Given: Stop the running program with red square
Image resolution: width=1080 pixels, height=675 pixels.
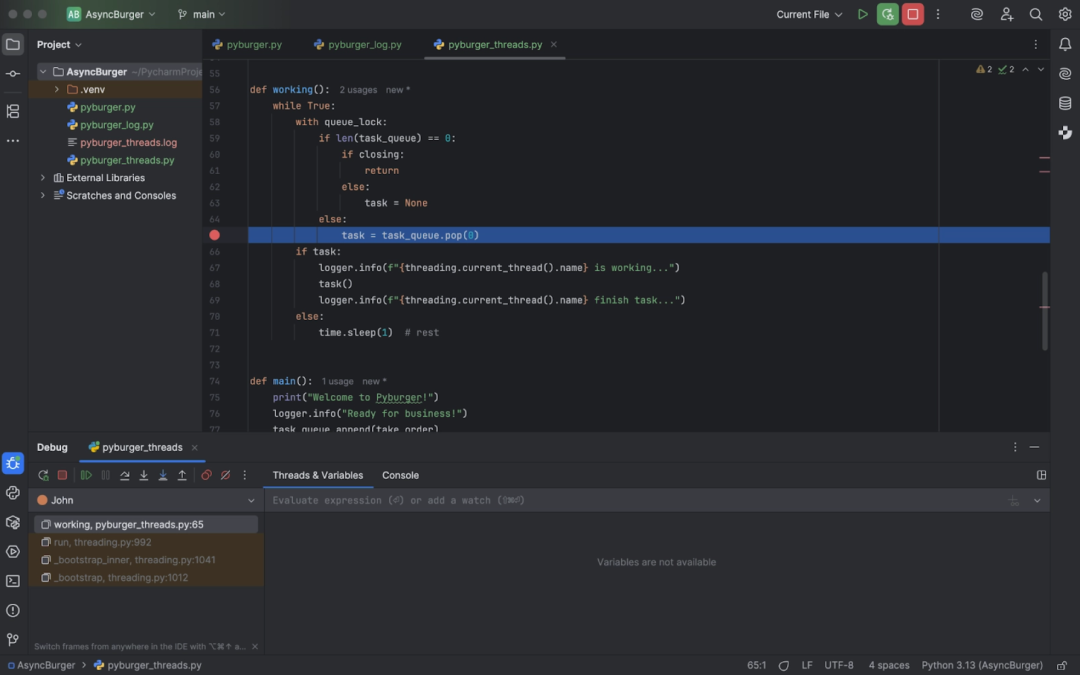Looking at the screenshot, I should (913, 14).
